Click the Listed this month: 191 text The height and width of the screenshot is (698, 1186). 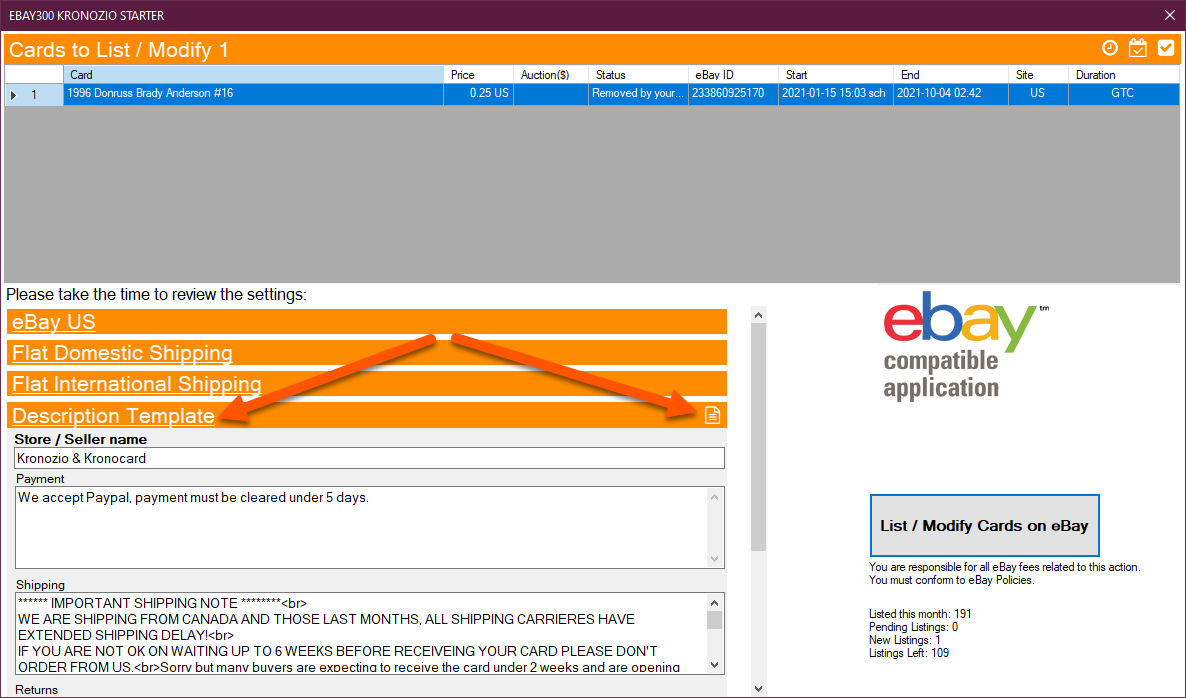(x=920, y=614)
